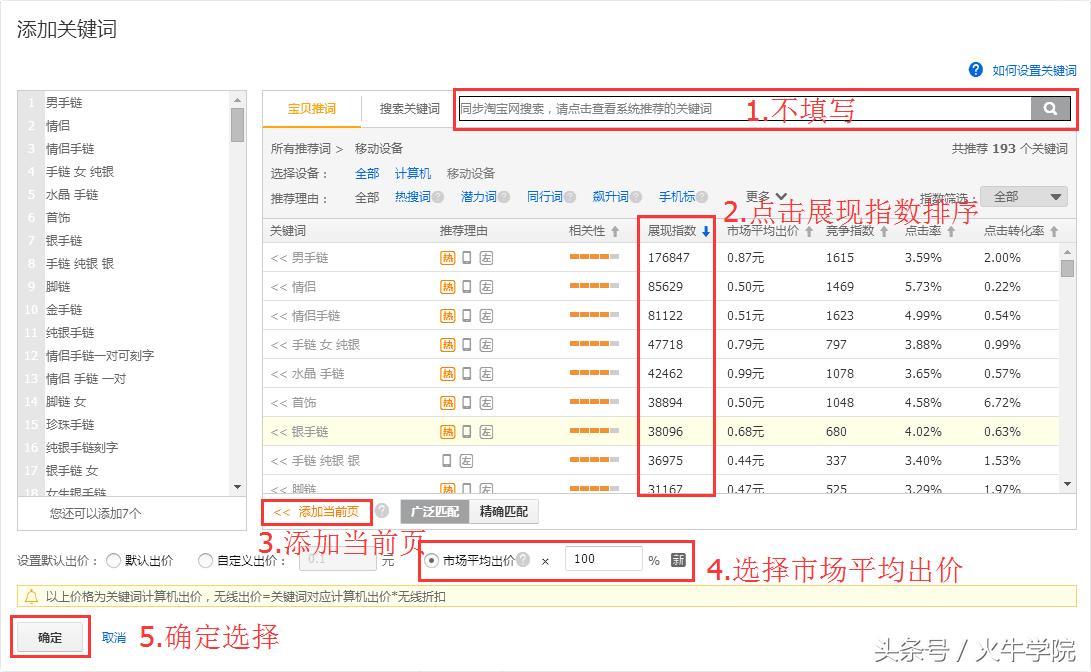Click the 热 hot-word icon beside 男手链
The width and height of the screenshot is (1091, 672).
[x=447, y=258]
